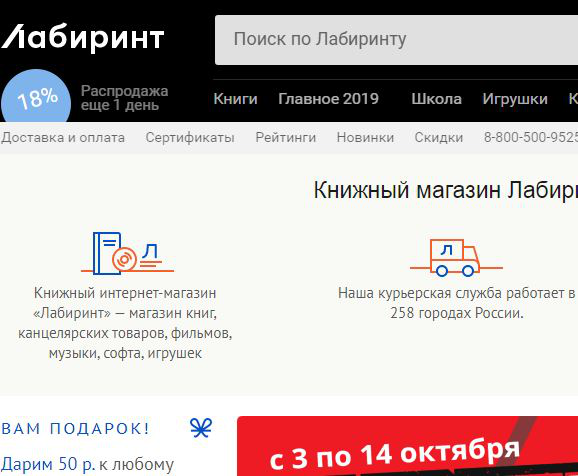Click the ВАМ ПОДАРОК! heading
Viewport: 578px width, 476px height.
[76, 429]
